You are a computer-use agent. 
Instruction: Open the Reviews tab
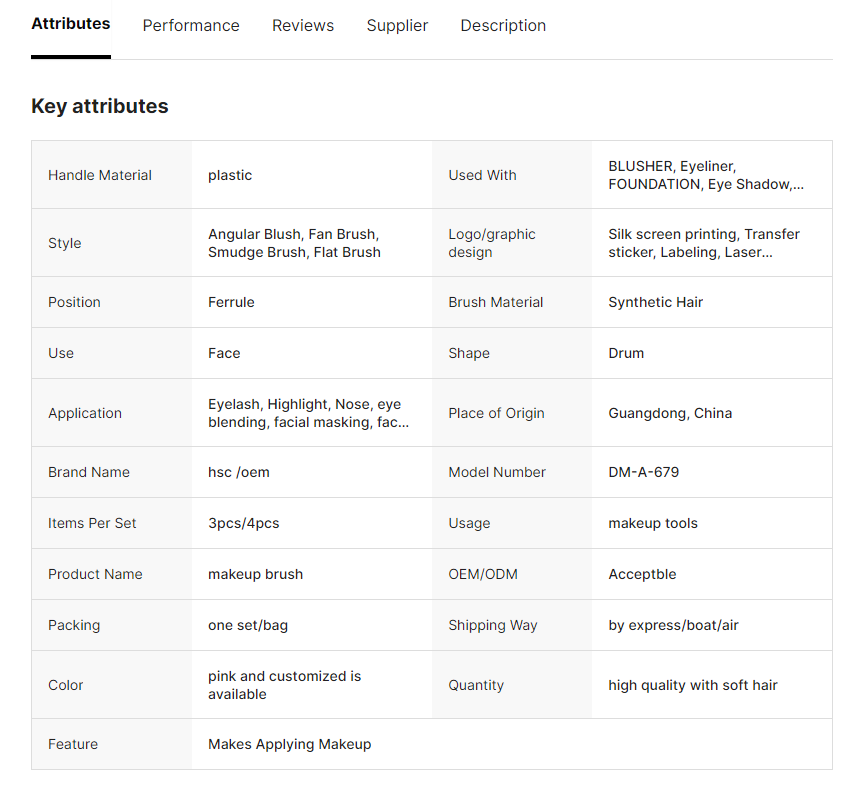coord(303,26)
